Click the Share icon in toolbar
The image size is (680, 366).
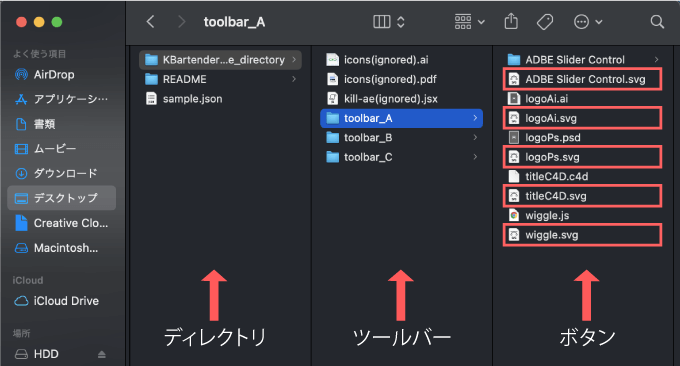pyautogui.click(x=511, y=21)
